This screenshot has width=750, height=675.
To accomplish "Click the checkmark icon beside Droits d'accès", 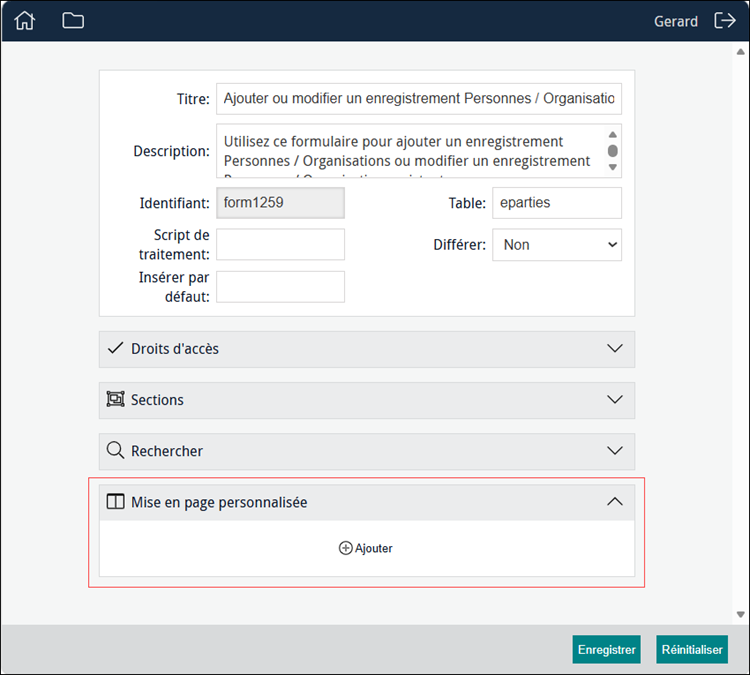I will pyautogui.click(x=115, y=348).
